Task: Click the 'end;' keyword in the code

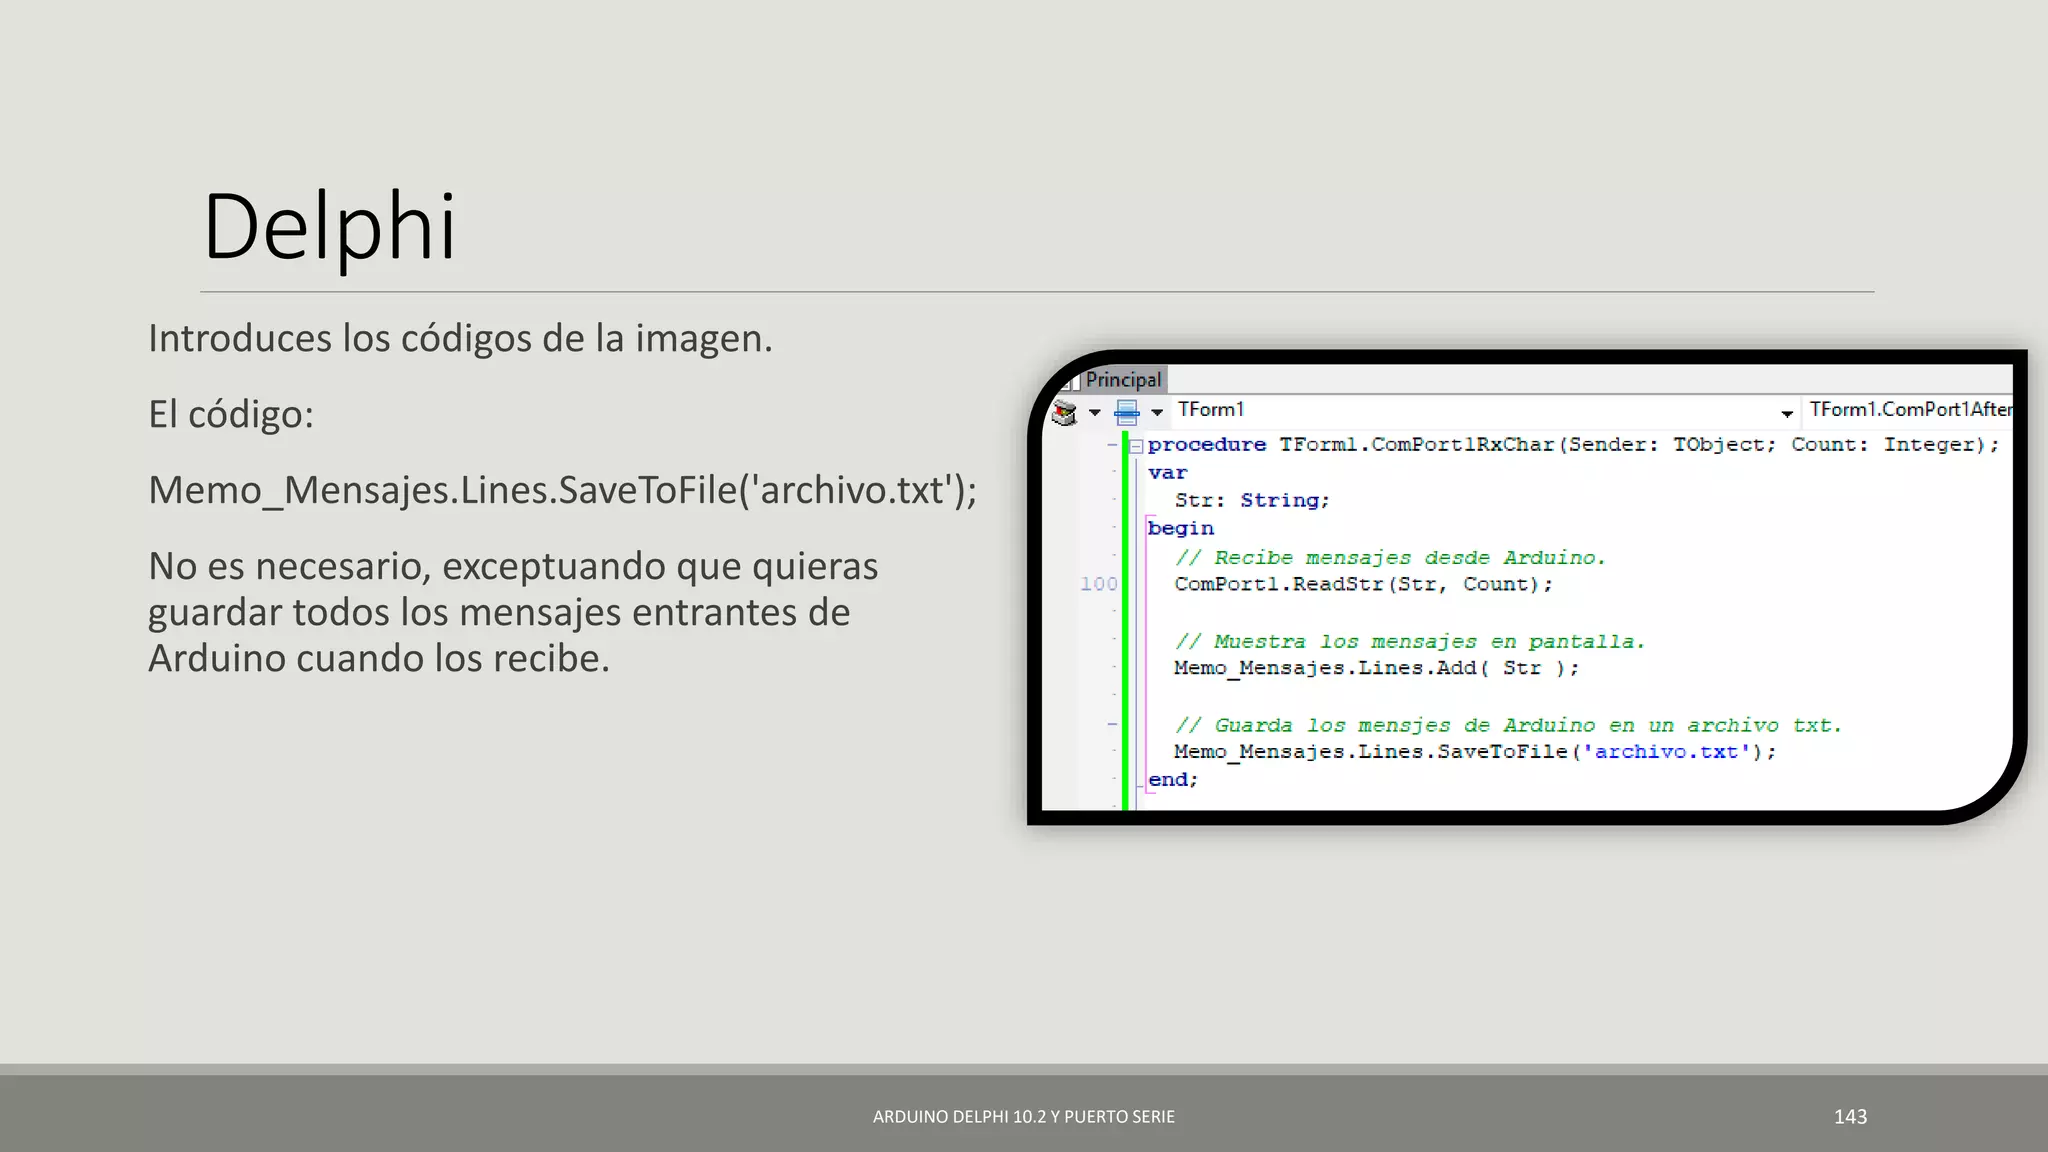Action: [1173, 780]
